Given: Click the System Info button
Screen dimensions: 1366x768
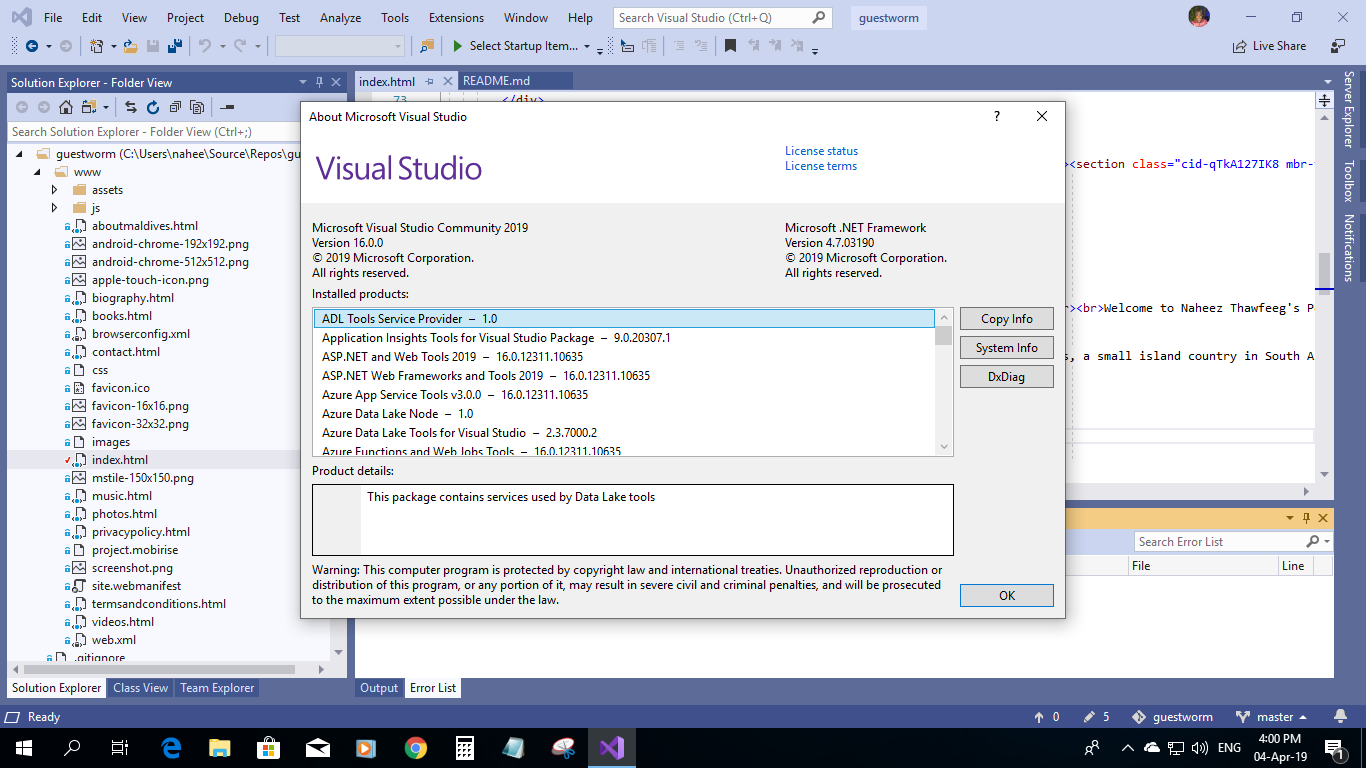Looking at the screenshot, I should coord(1007,348).
